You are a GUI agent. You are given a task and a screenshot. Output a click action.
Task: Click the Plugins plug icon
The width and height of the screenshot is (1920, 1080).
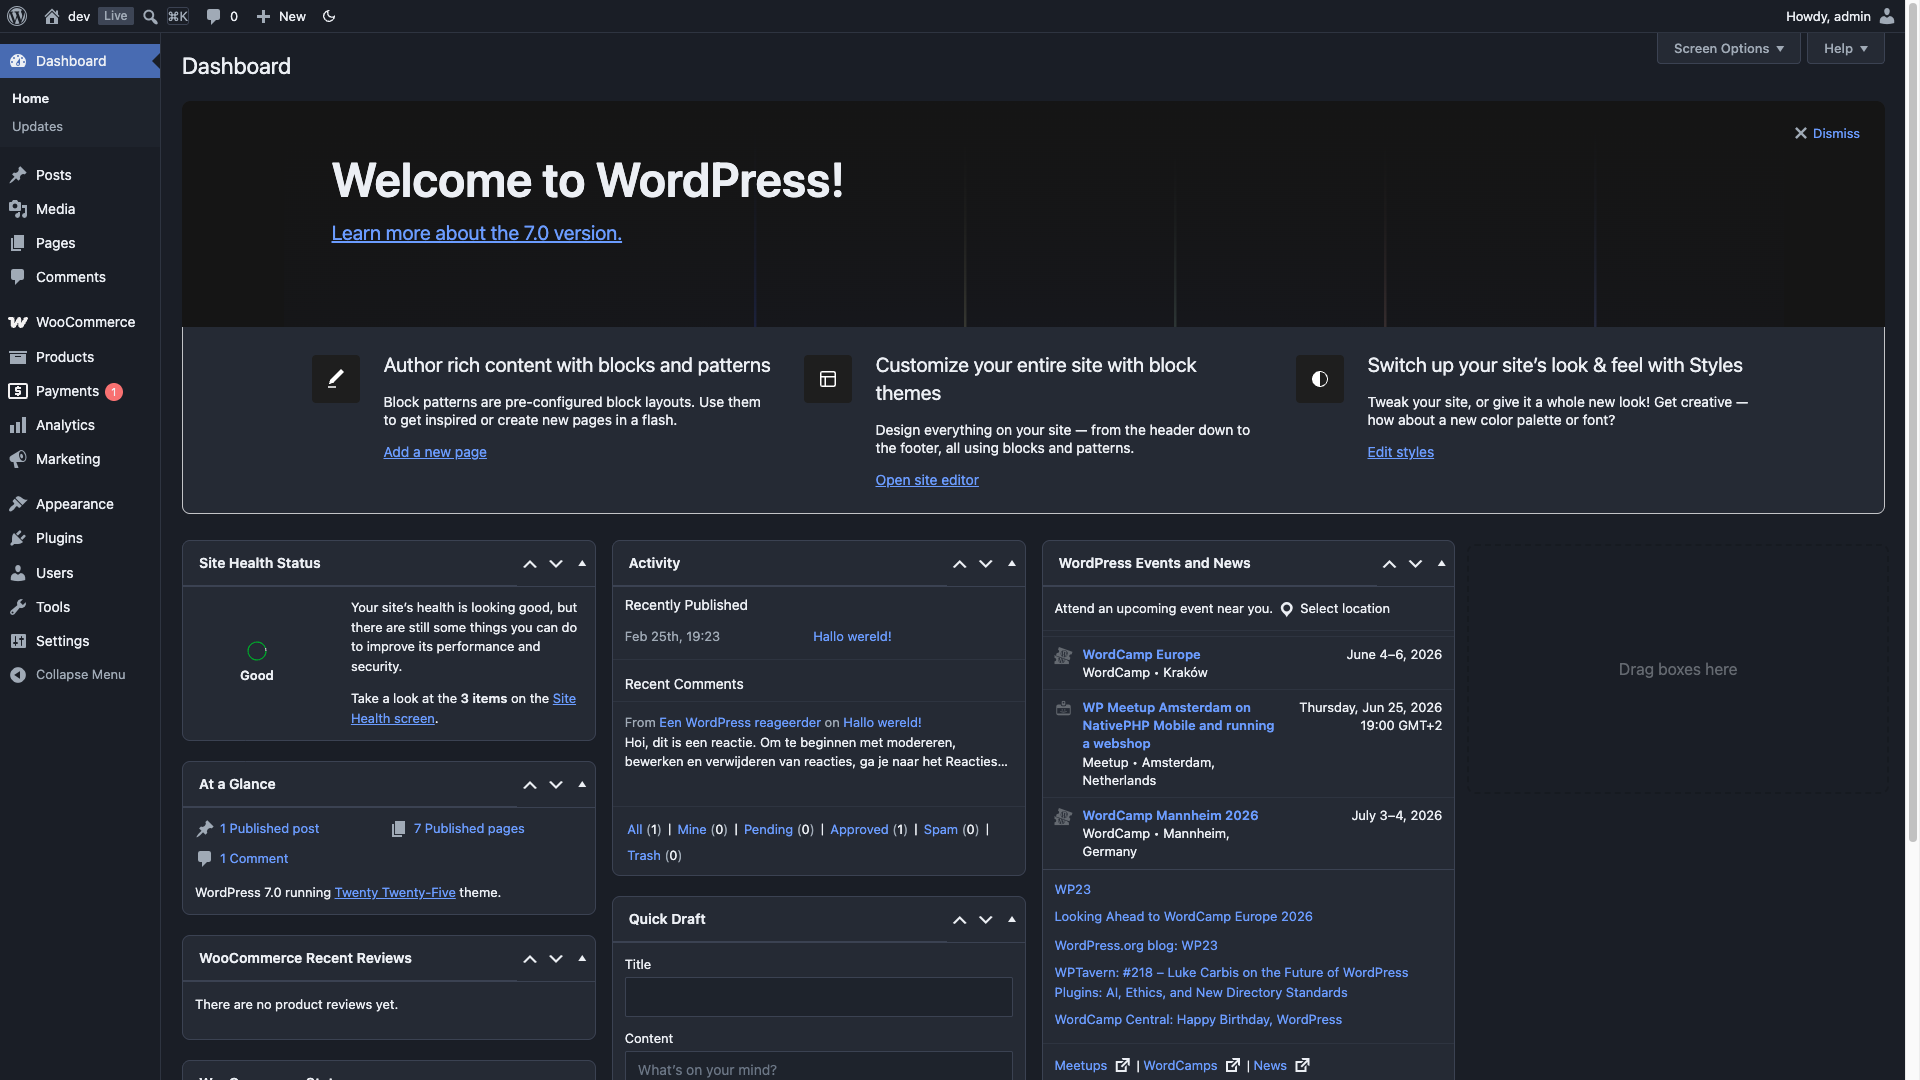(18, 538)
